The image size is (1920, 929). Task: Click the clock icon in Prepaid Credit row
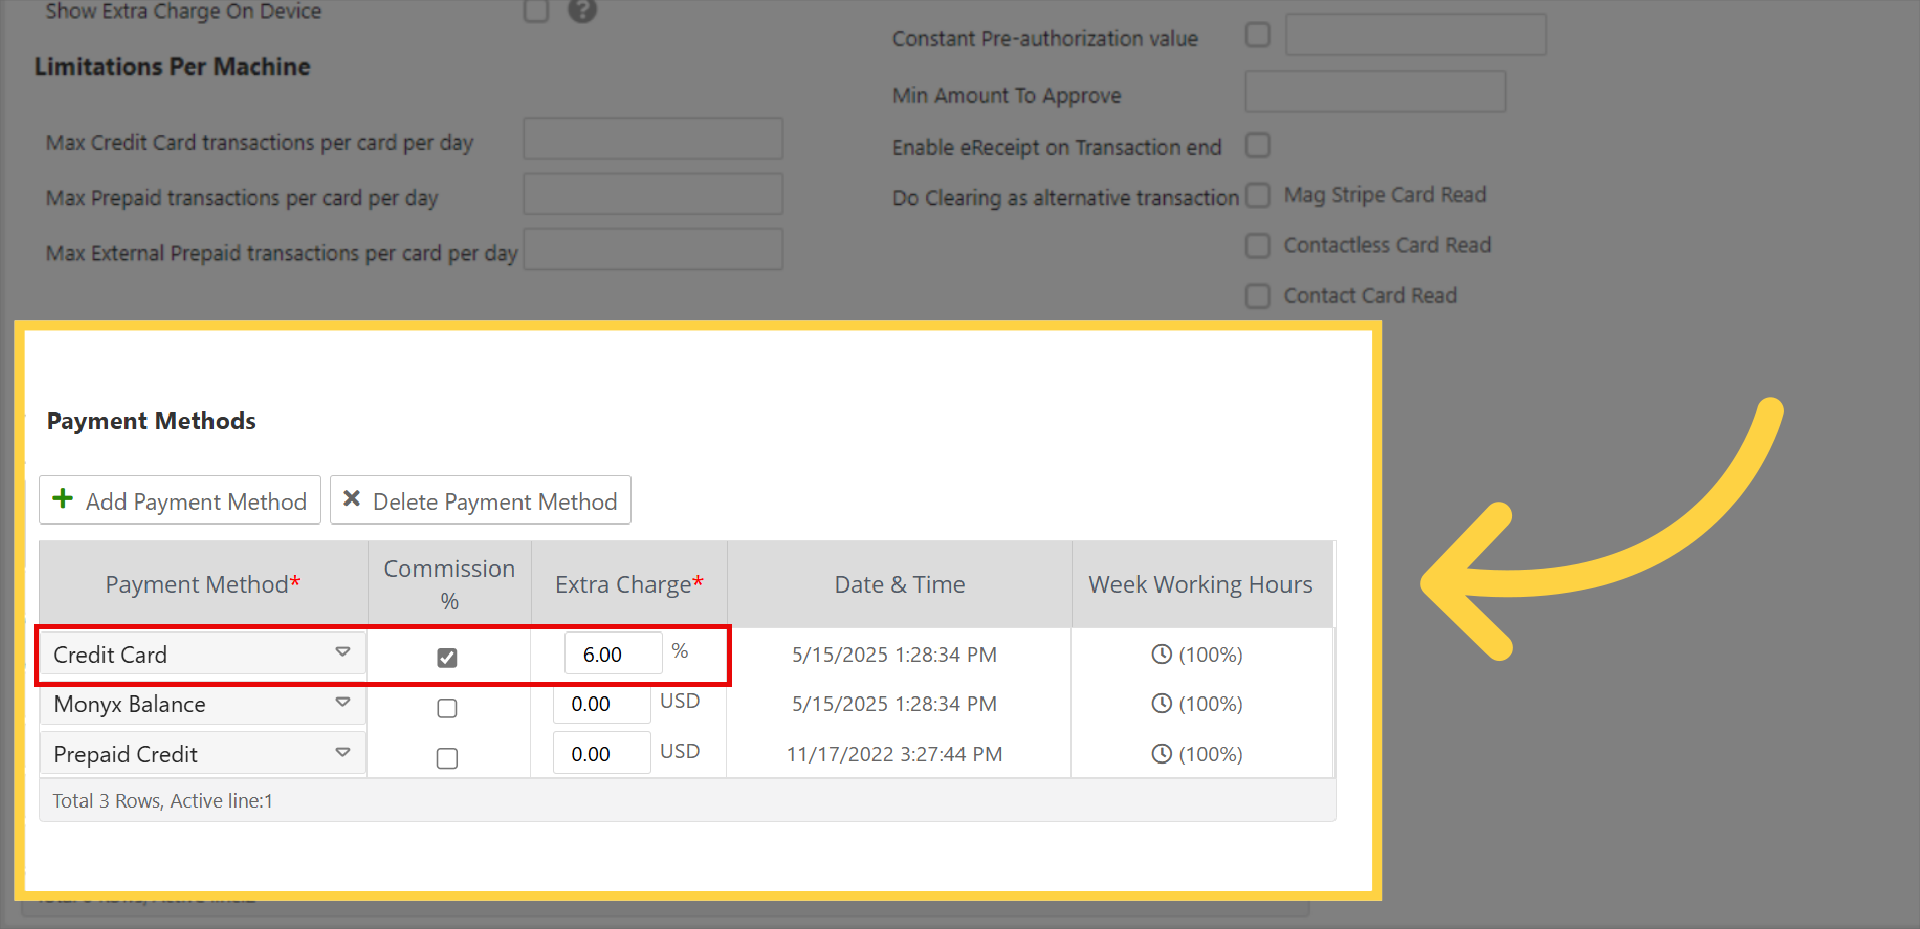[x=1161, y=754]
